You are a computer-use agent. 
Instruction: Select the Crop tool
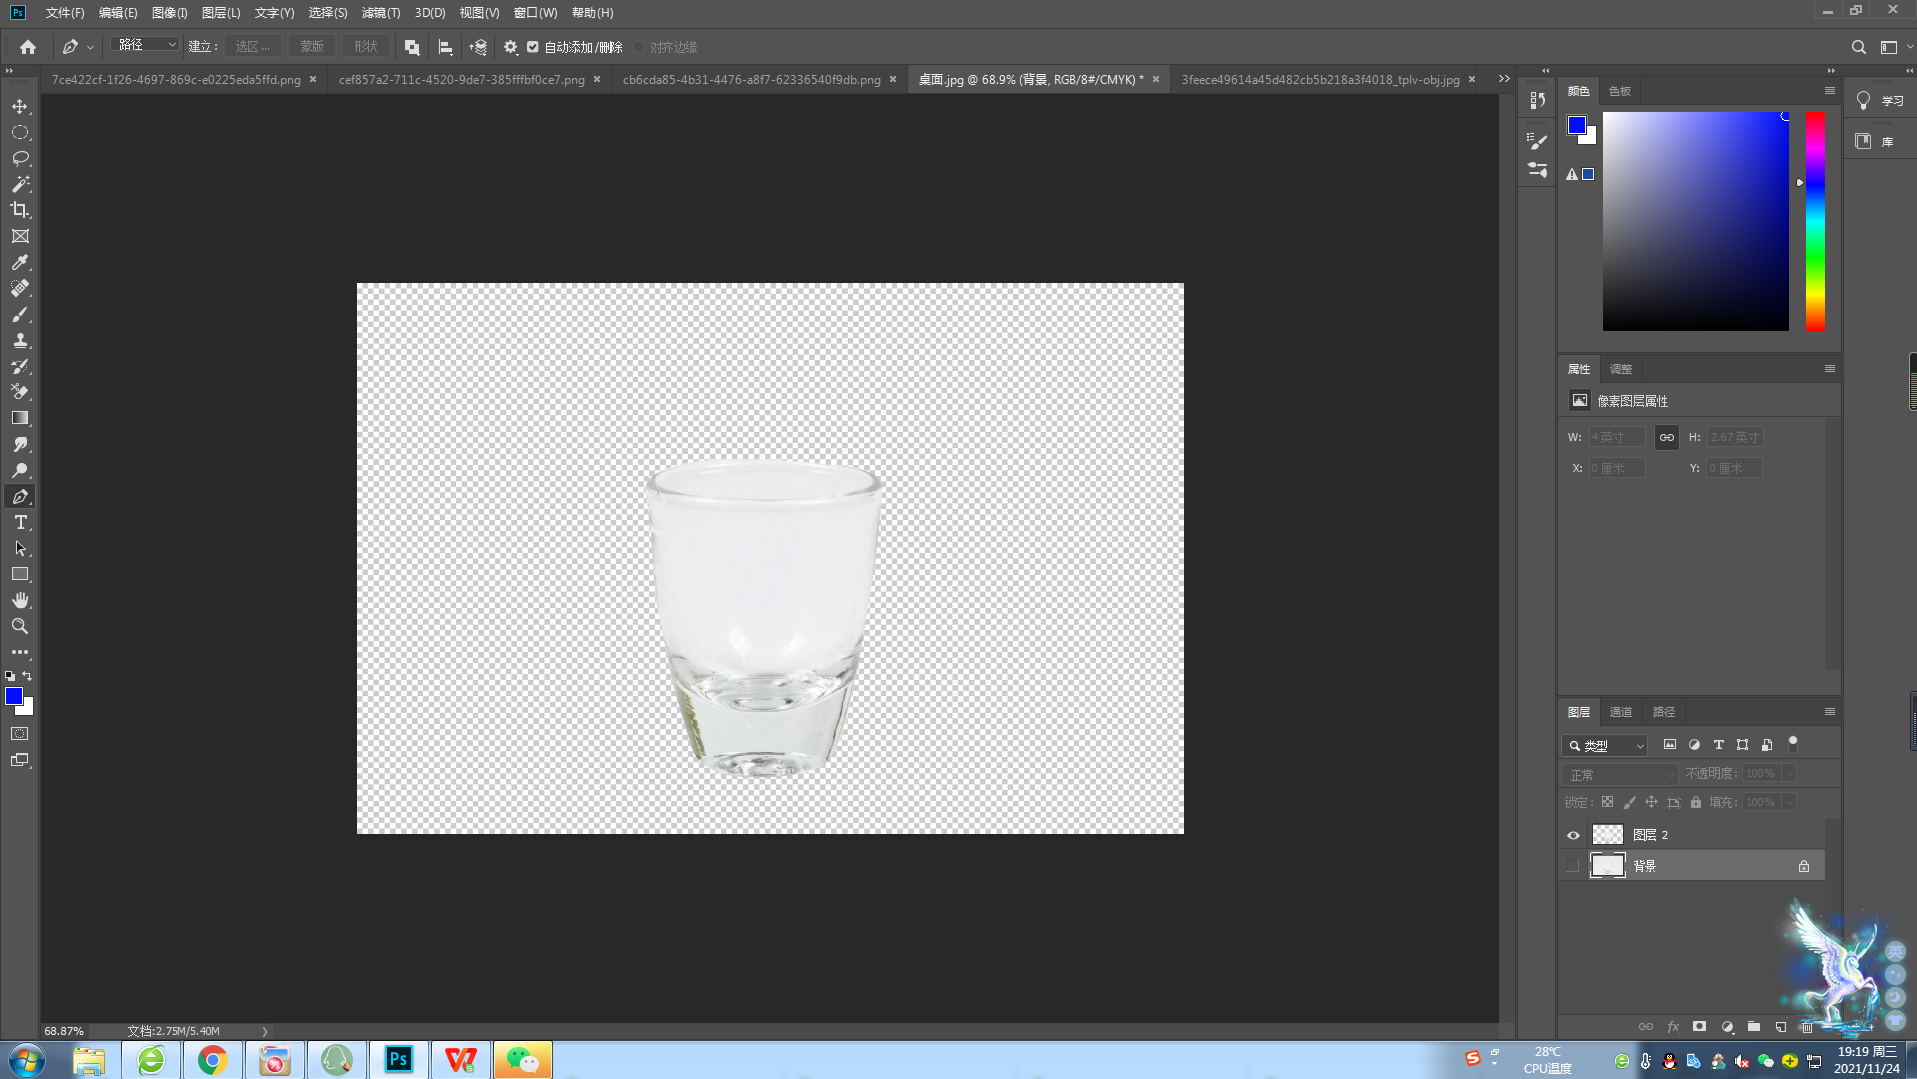click(x=20, y=210)
